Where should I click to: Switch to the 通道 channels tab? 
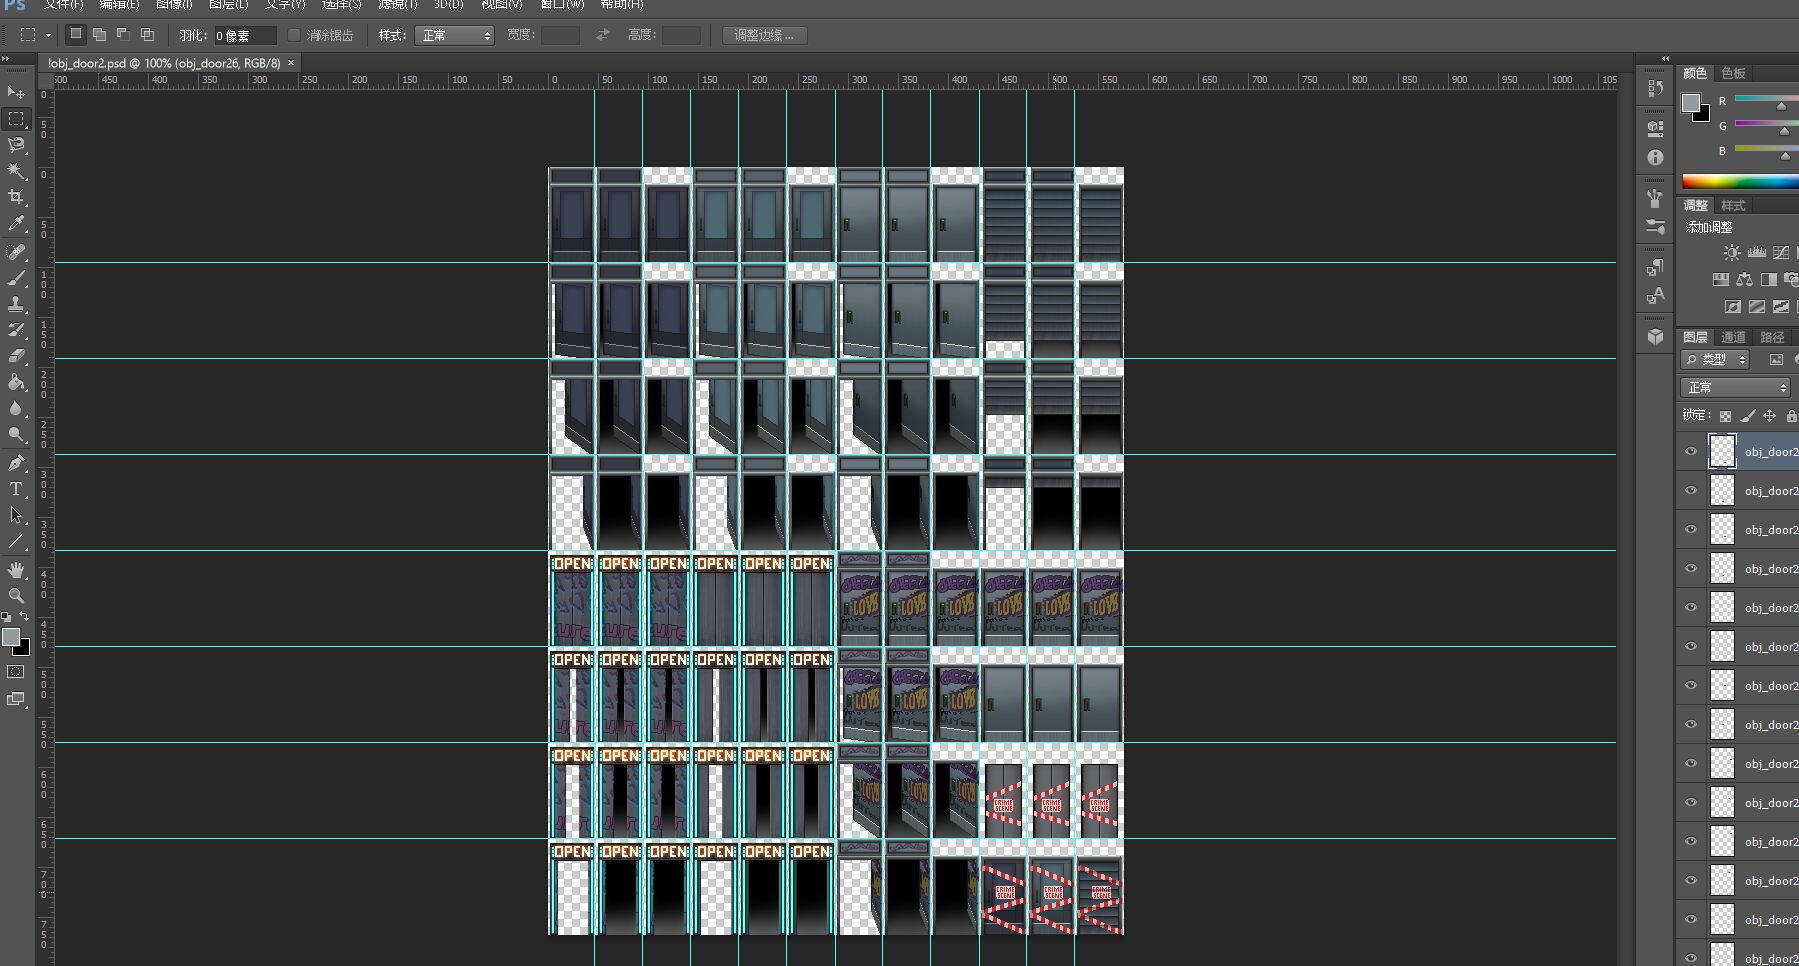click(1733, 337)
